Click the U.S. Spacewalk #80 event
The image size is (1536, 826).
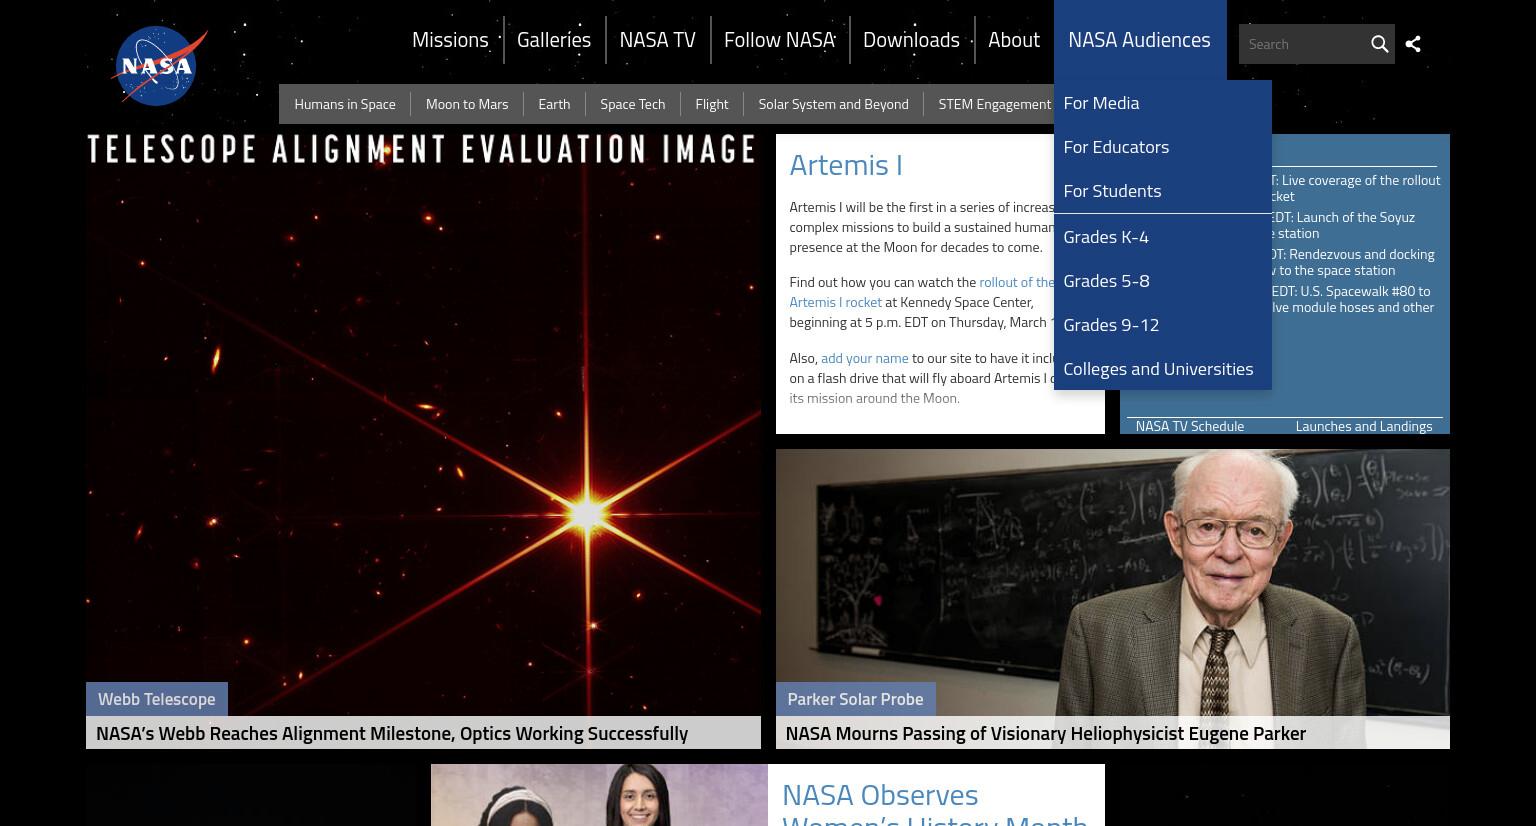(1352, 299)
